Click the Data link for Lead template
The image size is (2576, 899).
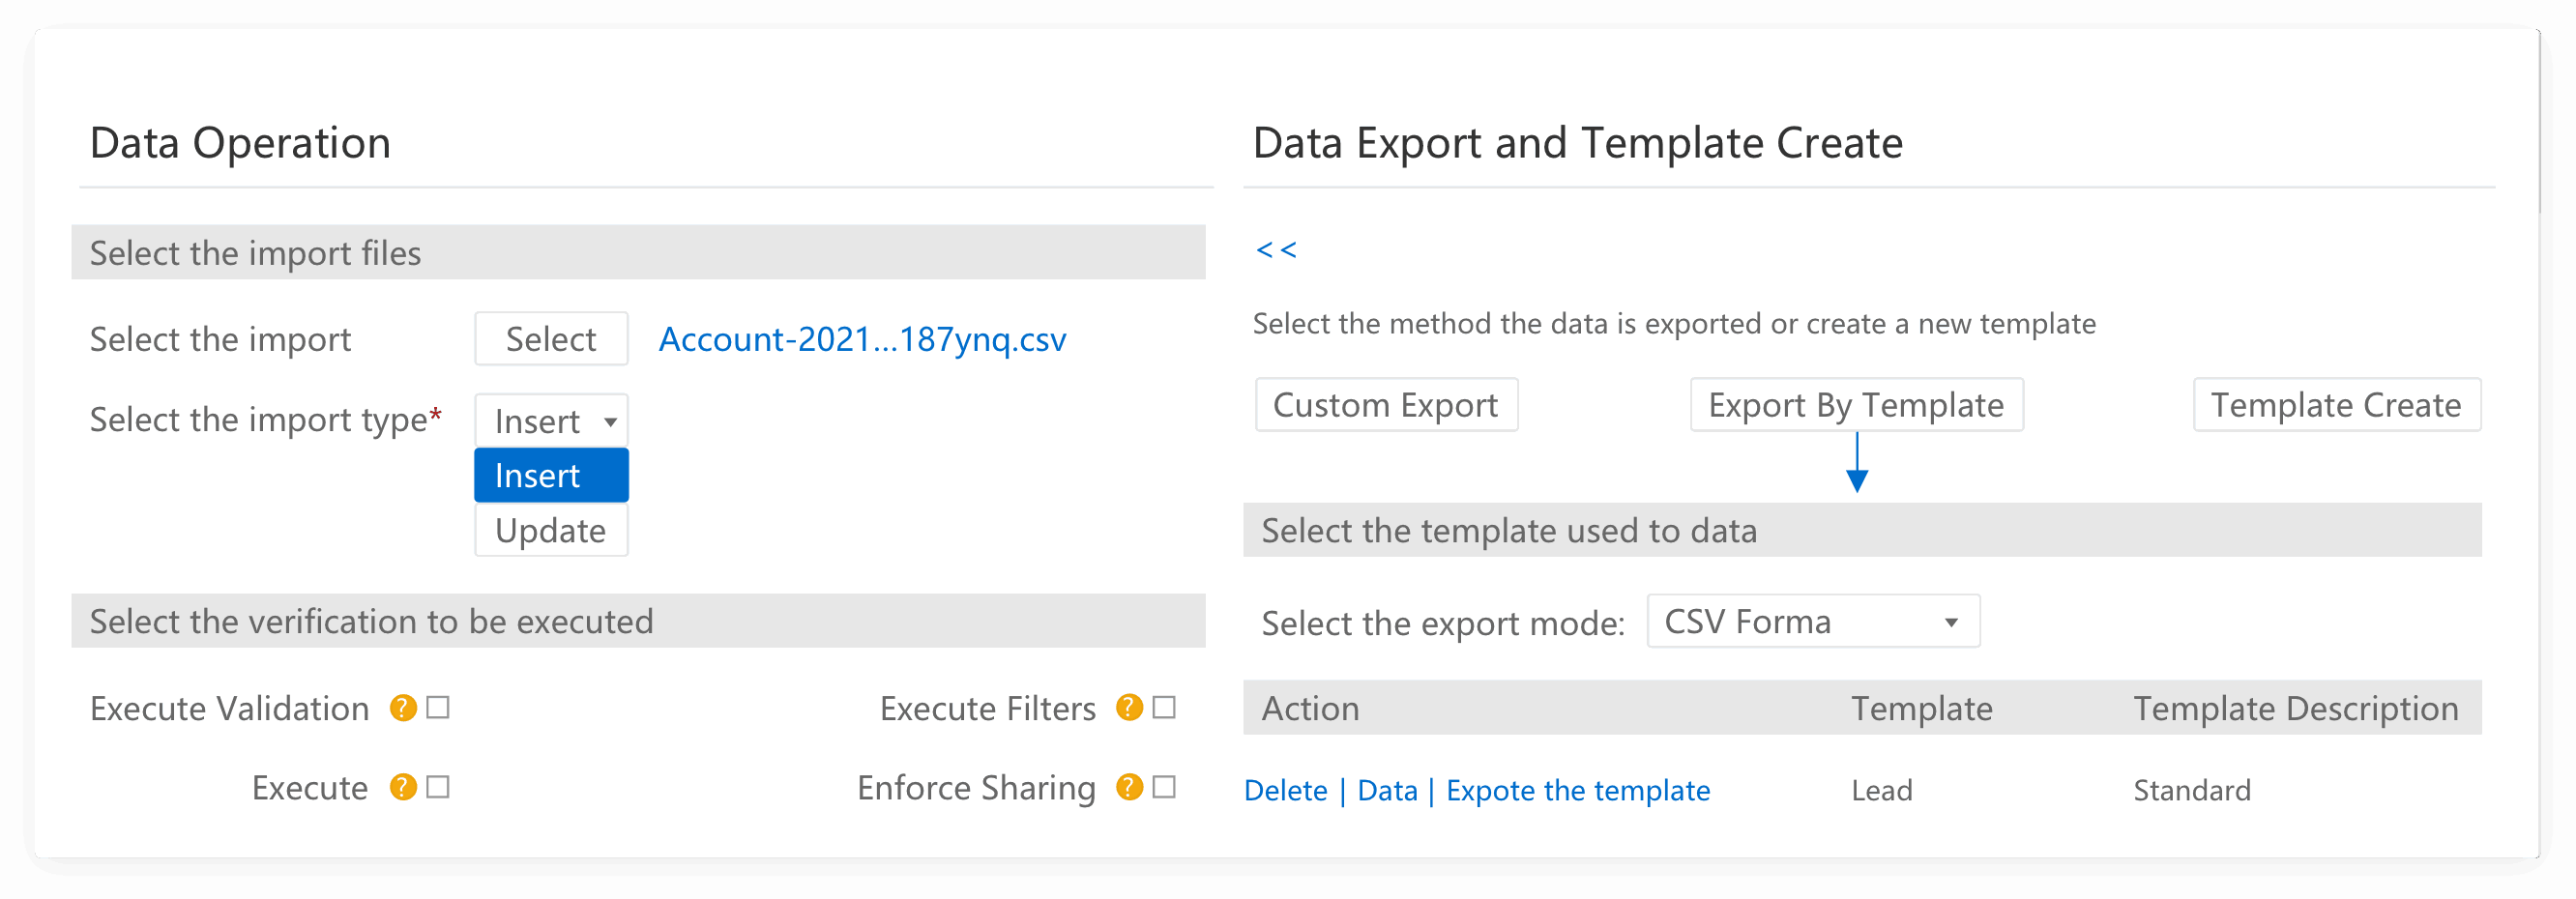pos(1387,790)
